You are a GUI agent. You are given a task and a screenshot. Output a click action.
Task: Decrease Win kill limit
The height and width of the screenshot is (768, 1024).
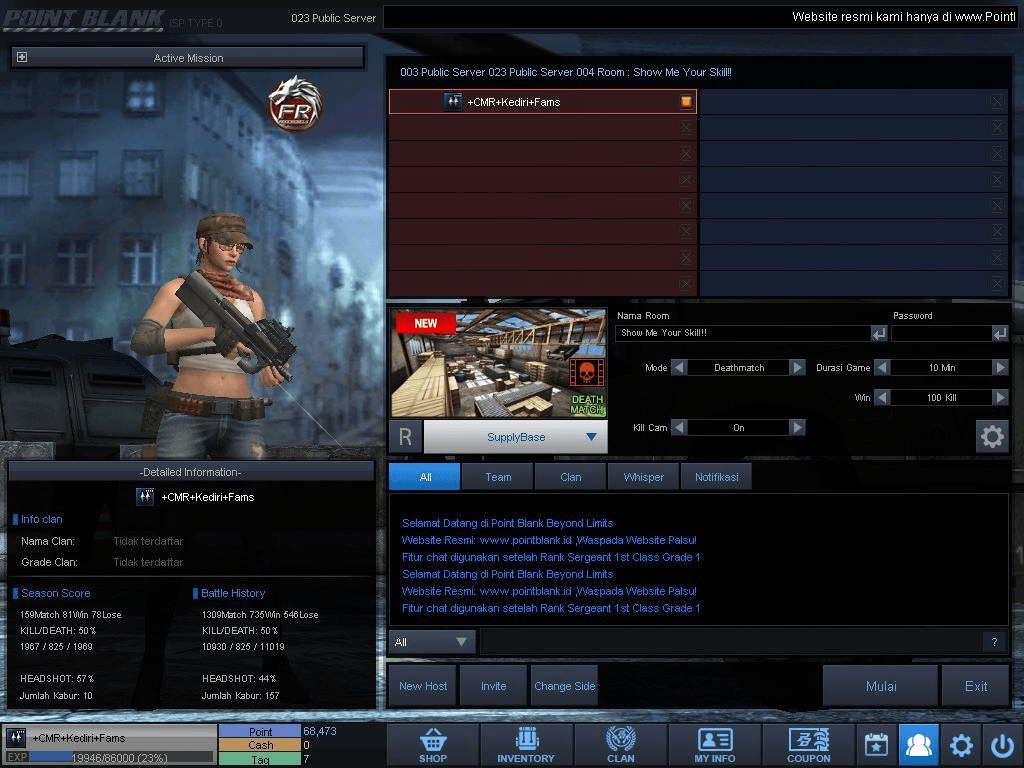pos(882,397)
